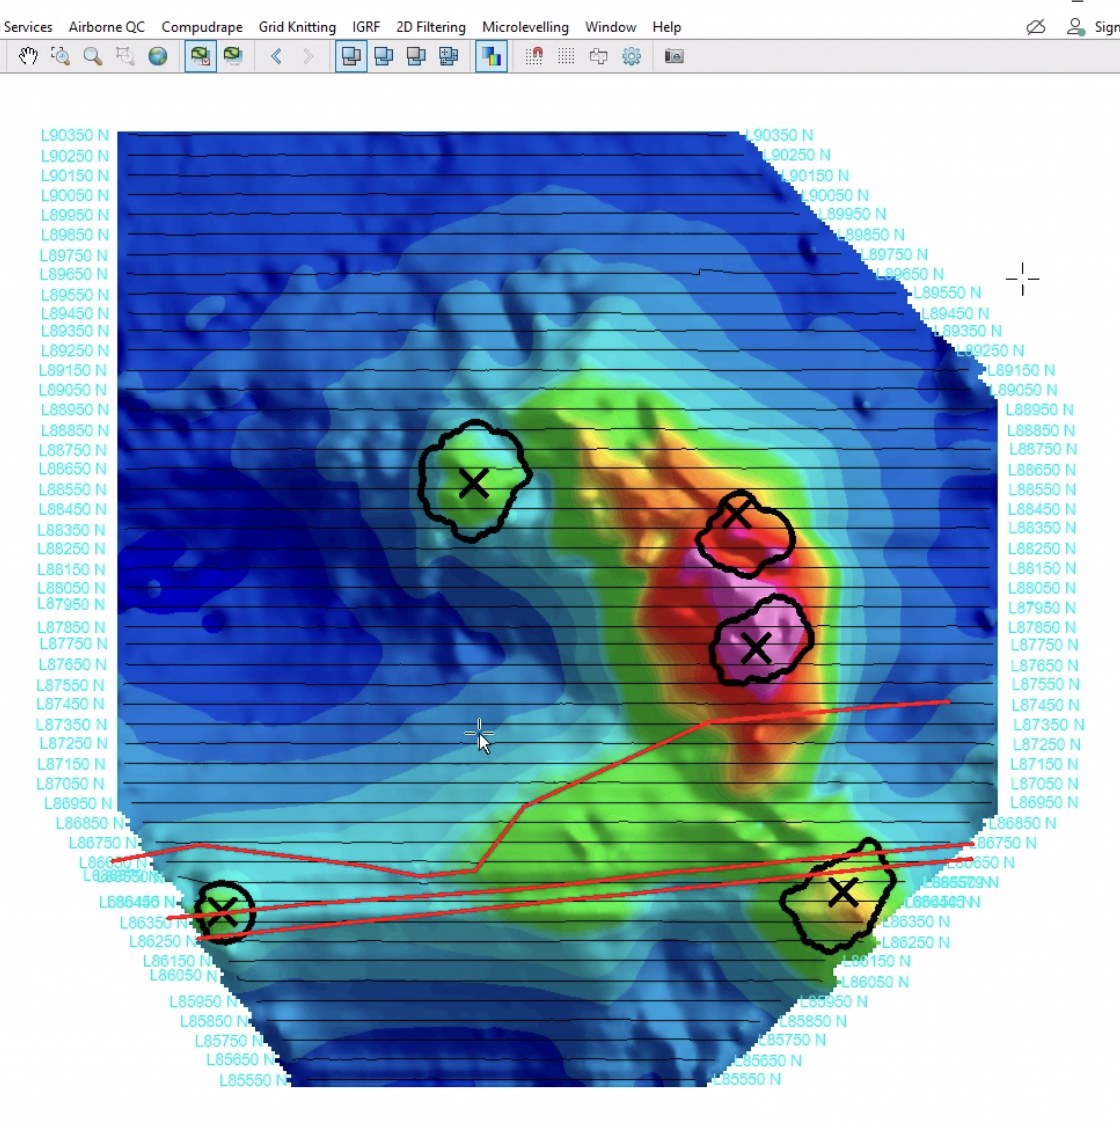Click left-side line label L87050 N

point(71,784)
